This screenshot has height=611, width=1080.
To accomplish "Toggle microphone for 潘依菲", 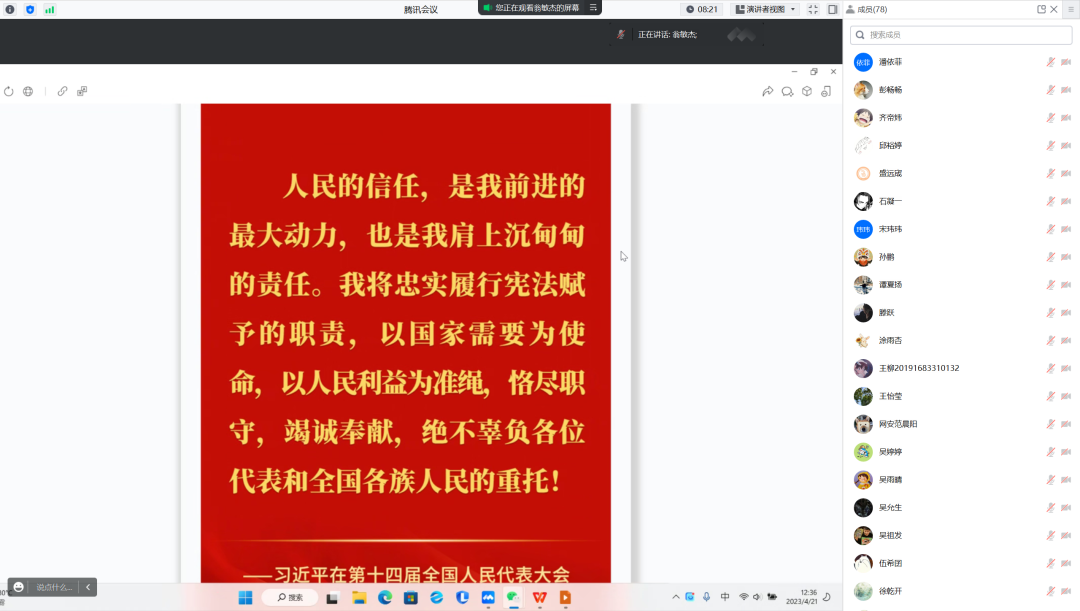I will point(1051,62).
